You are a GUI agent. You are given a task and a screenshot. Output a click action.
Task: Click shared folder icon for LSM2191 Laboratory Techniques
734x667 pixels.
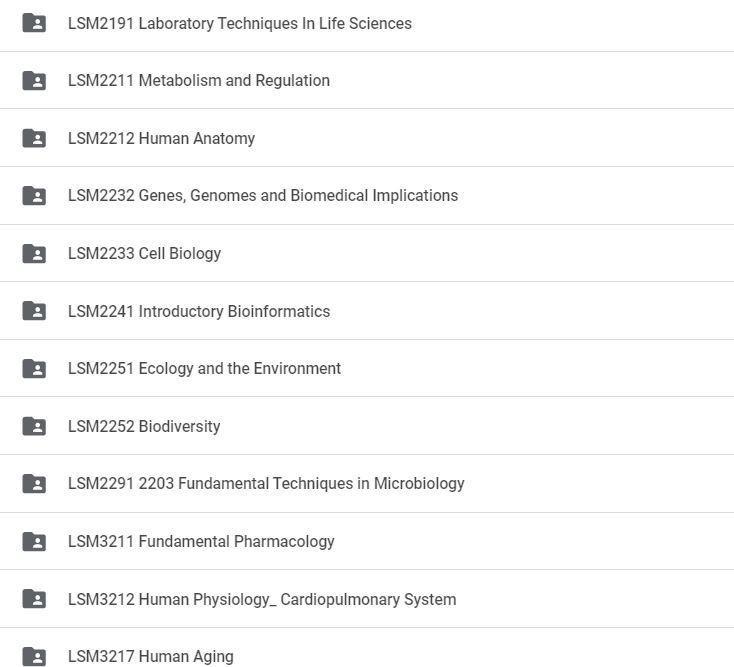34,23
